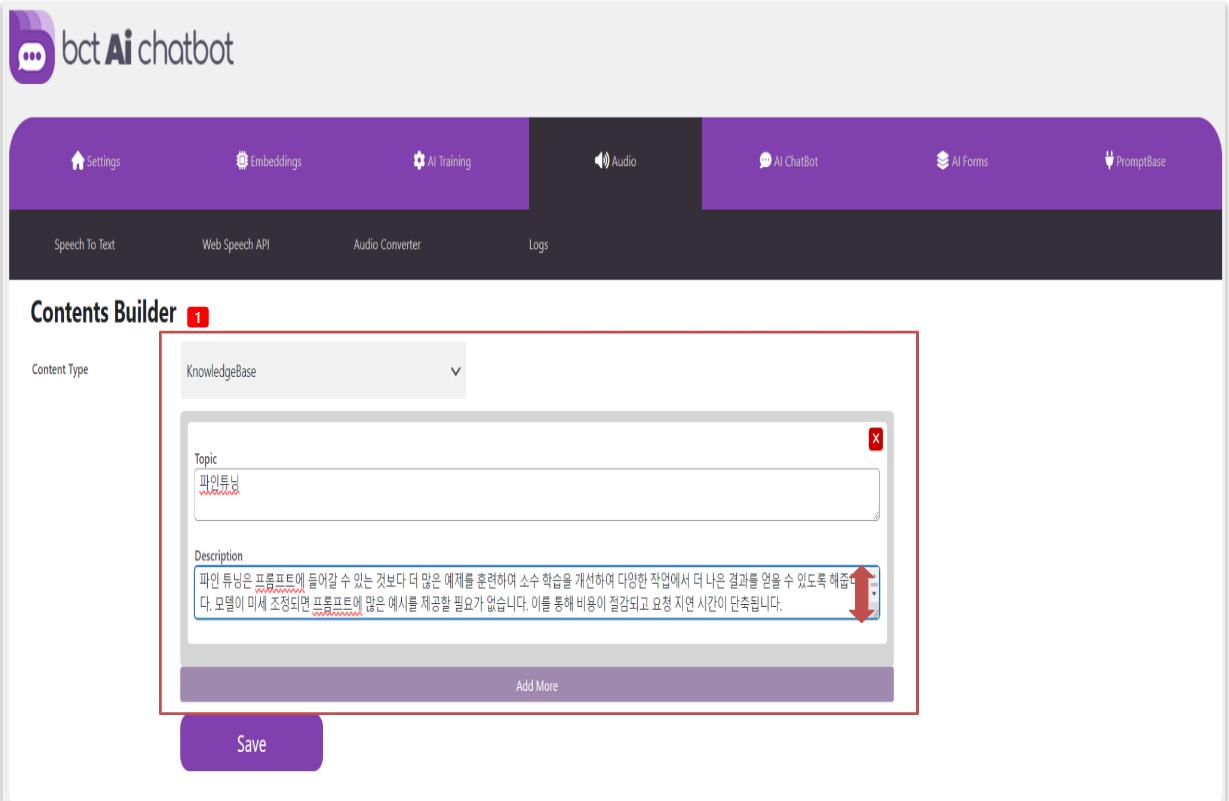Screen dimensions: 1229x801
Task: Open the Speech To Text submenu
Action: [84, 245]
